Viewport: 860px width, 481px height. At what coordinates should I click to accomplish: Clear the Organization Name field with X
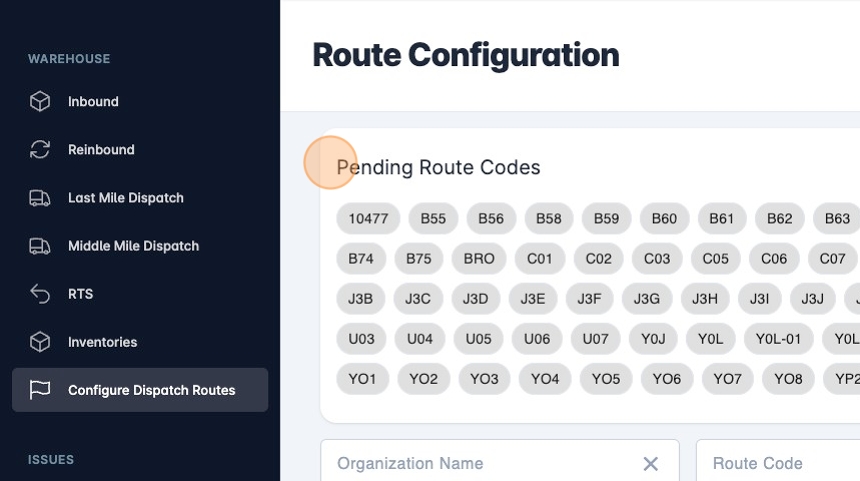click(651, 464)
